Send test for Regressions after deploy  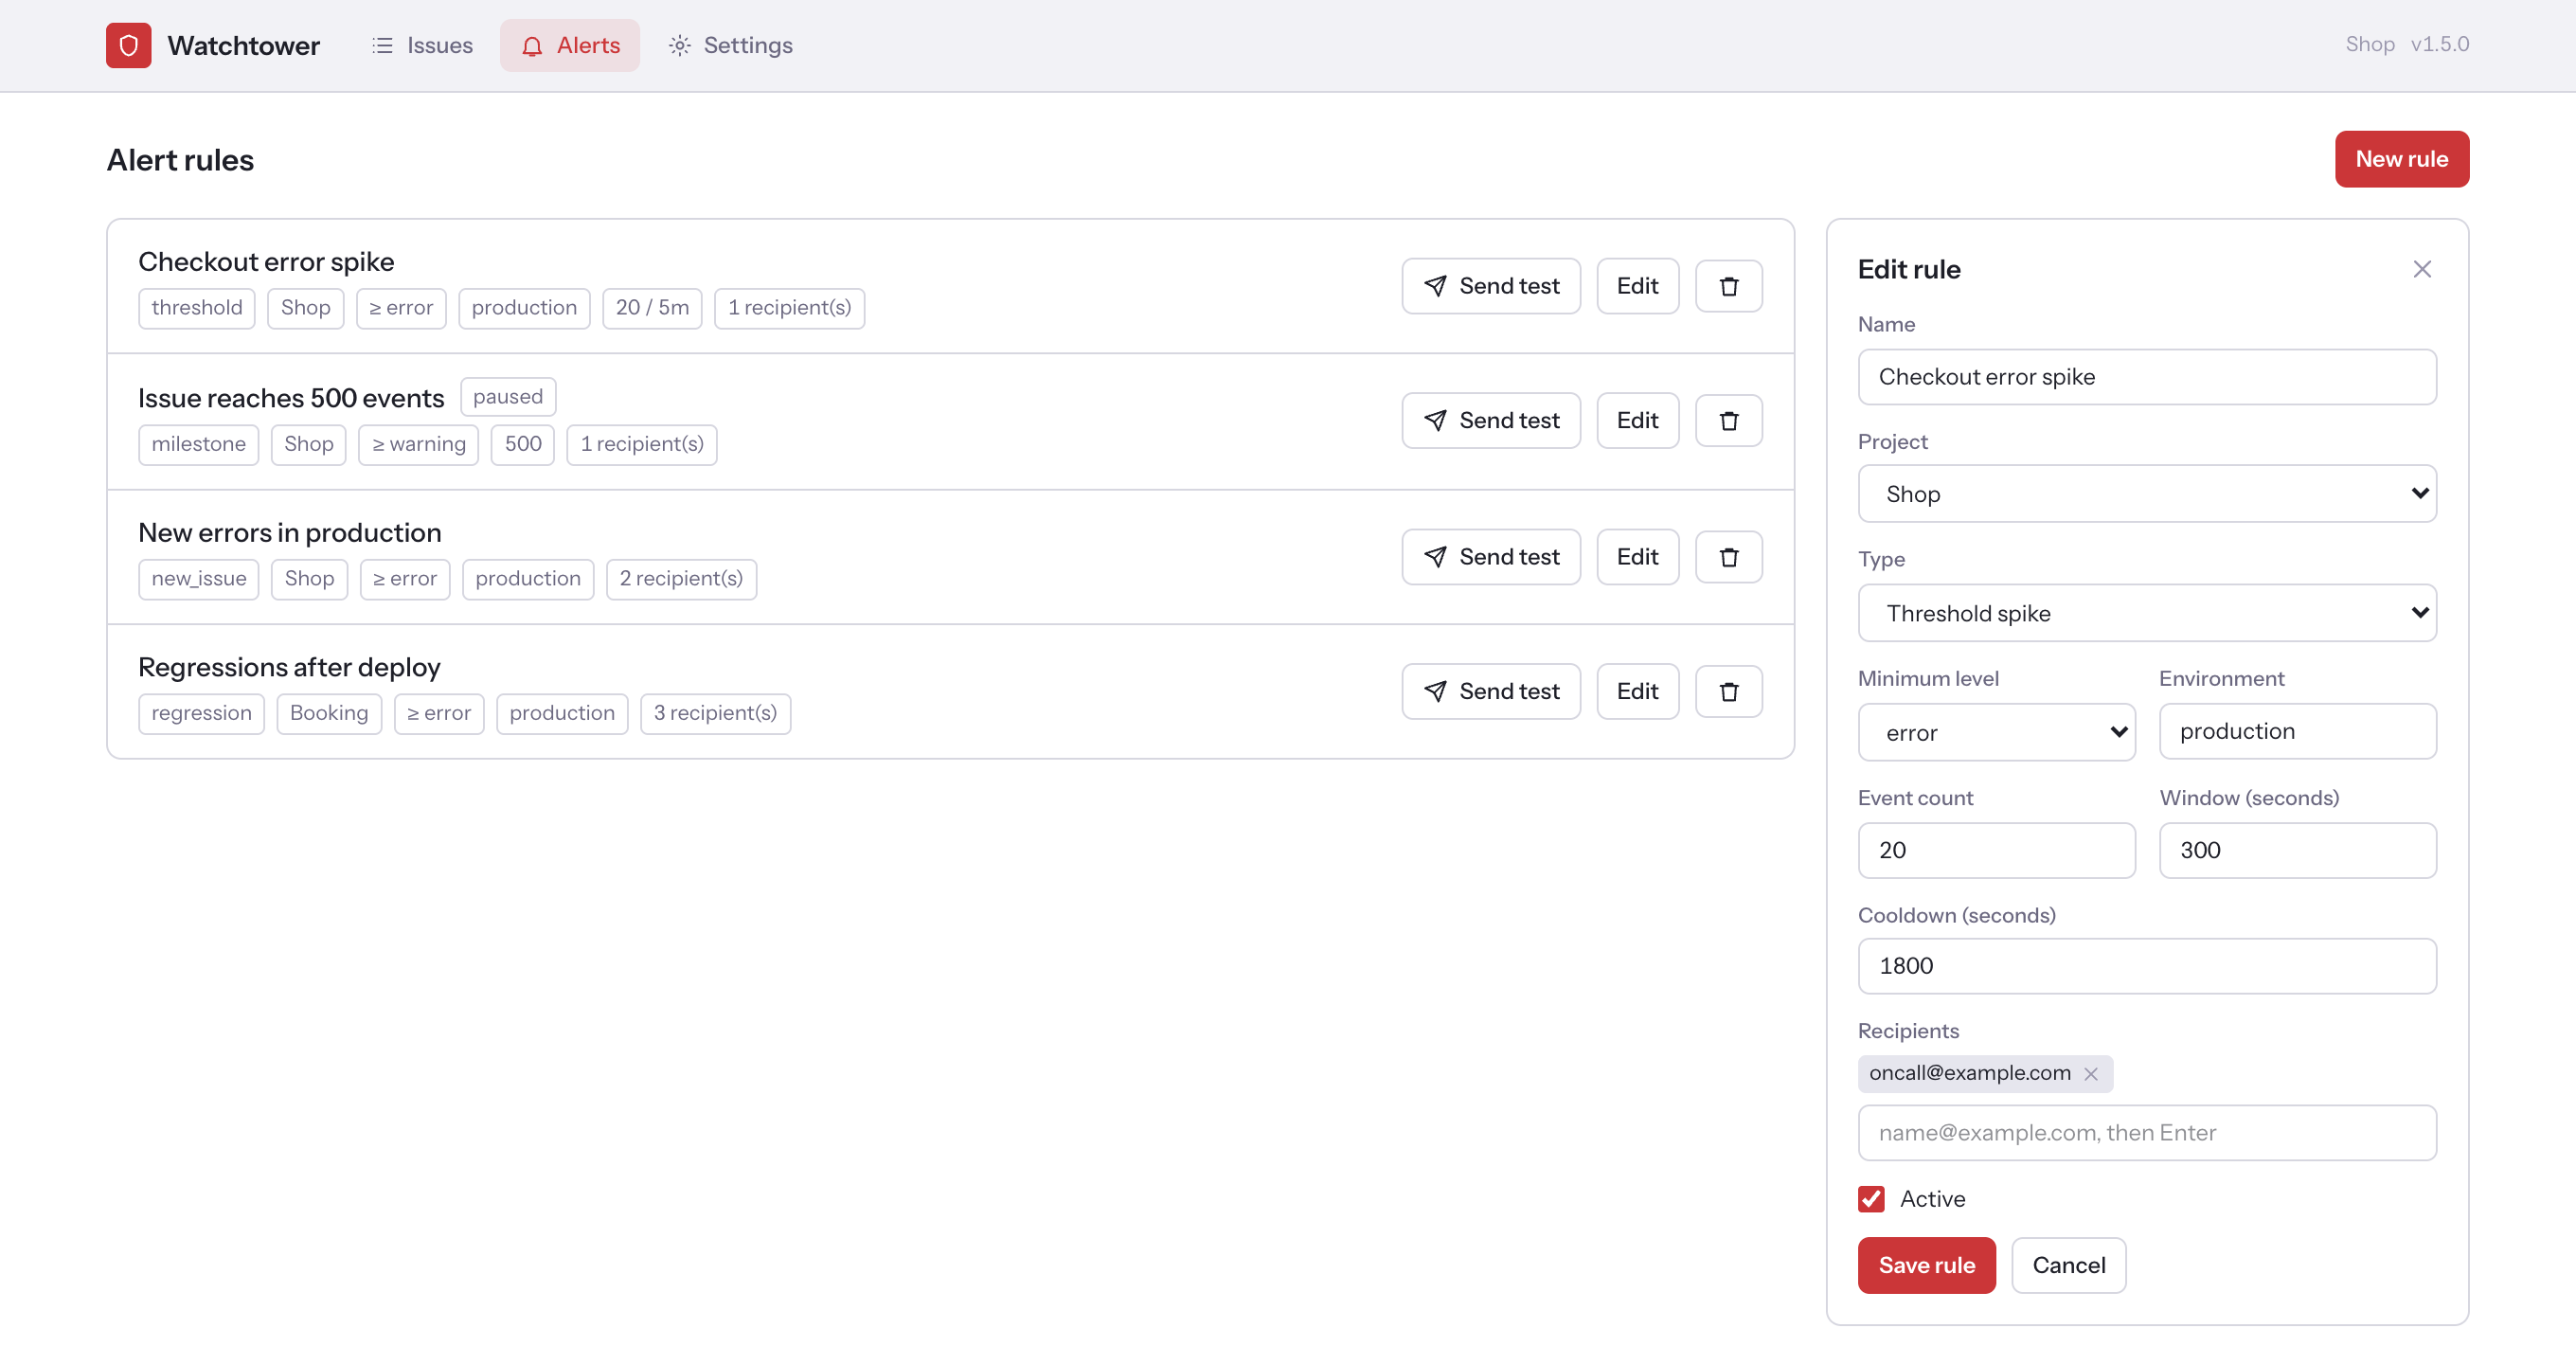coord(1490,692)
